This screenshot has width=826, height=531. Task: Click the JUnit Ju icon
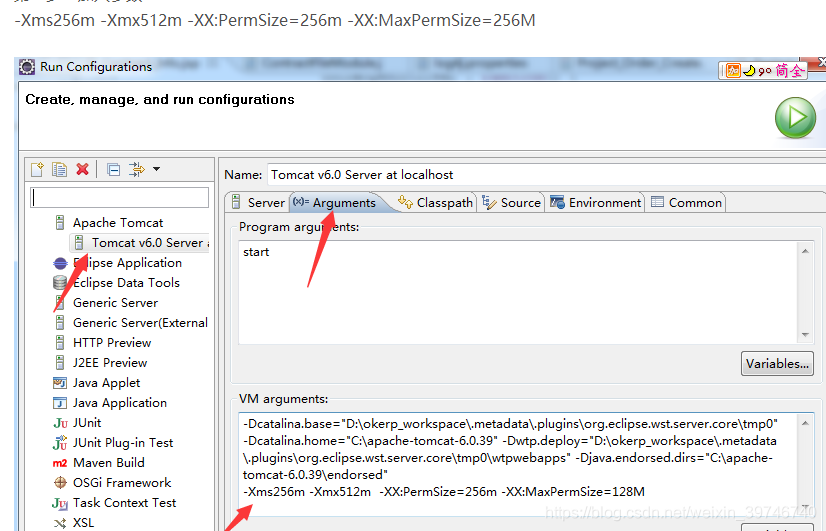coord(60,423)
